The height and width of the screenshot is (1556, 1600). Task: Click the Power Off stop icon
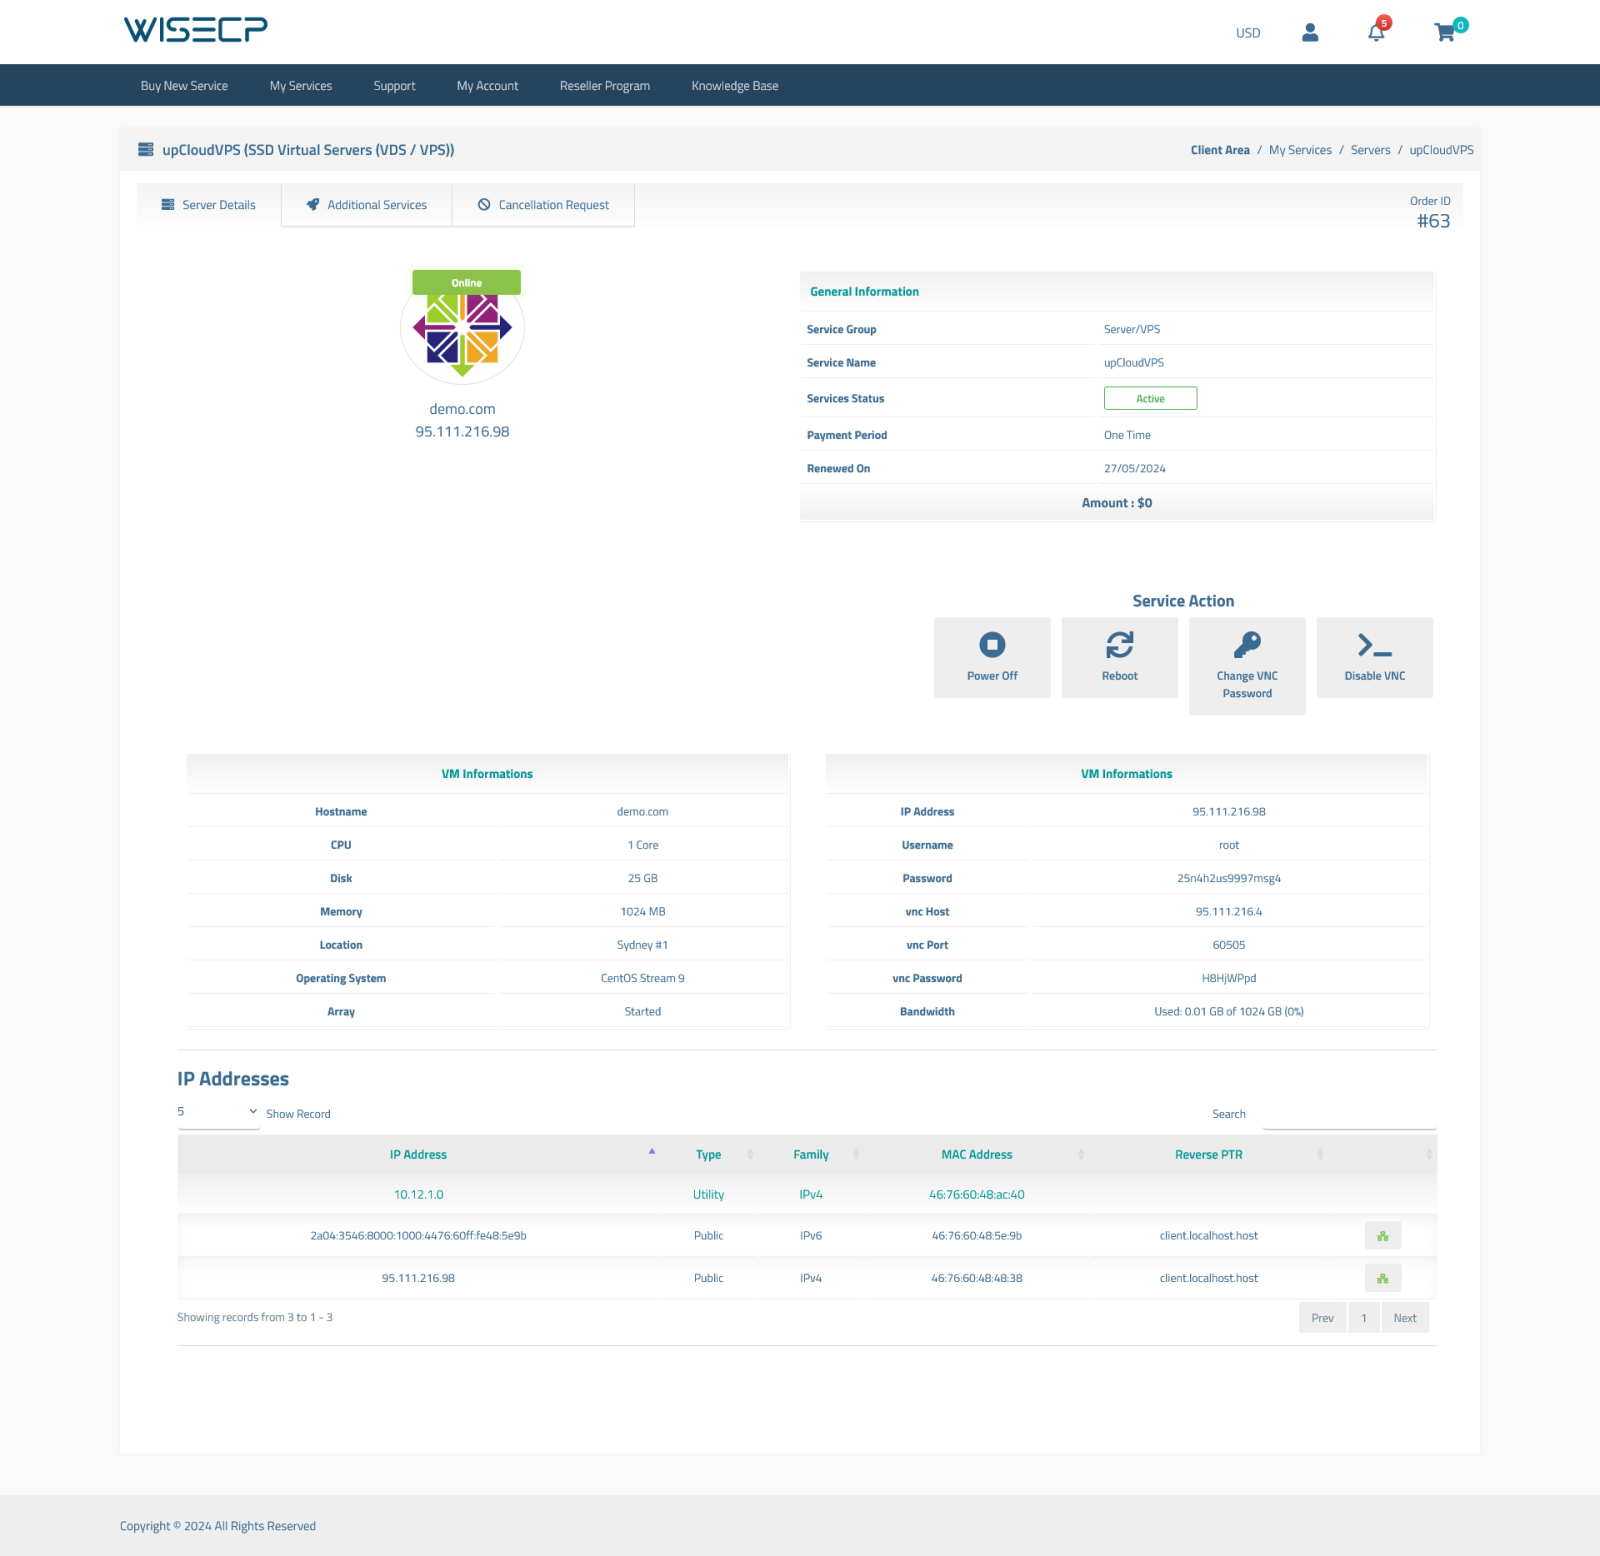[x=992, y=645]
